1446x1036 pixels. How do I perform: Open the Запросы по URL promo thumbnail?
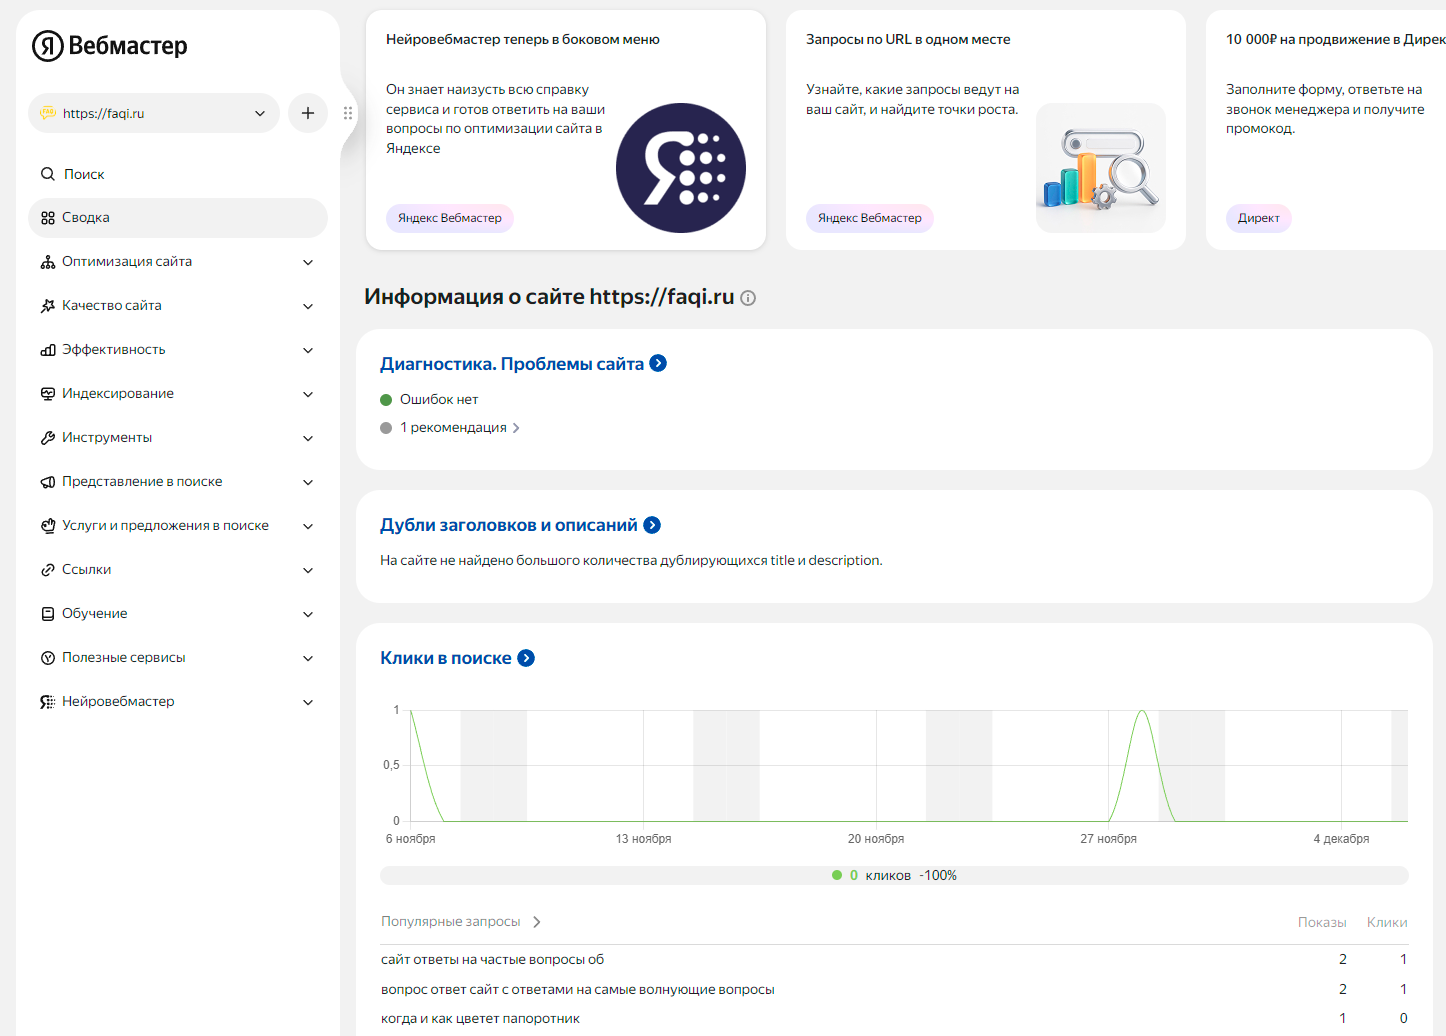1100,168
